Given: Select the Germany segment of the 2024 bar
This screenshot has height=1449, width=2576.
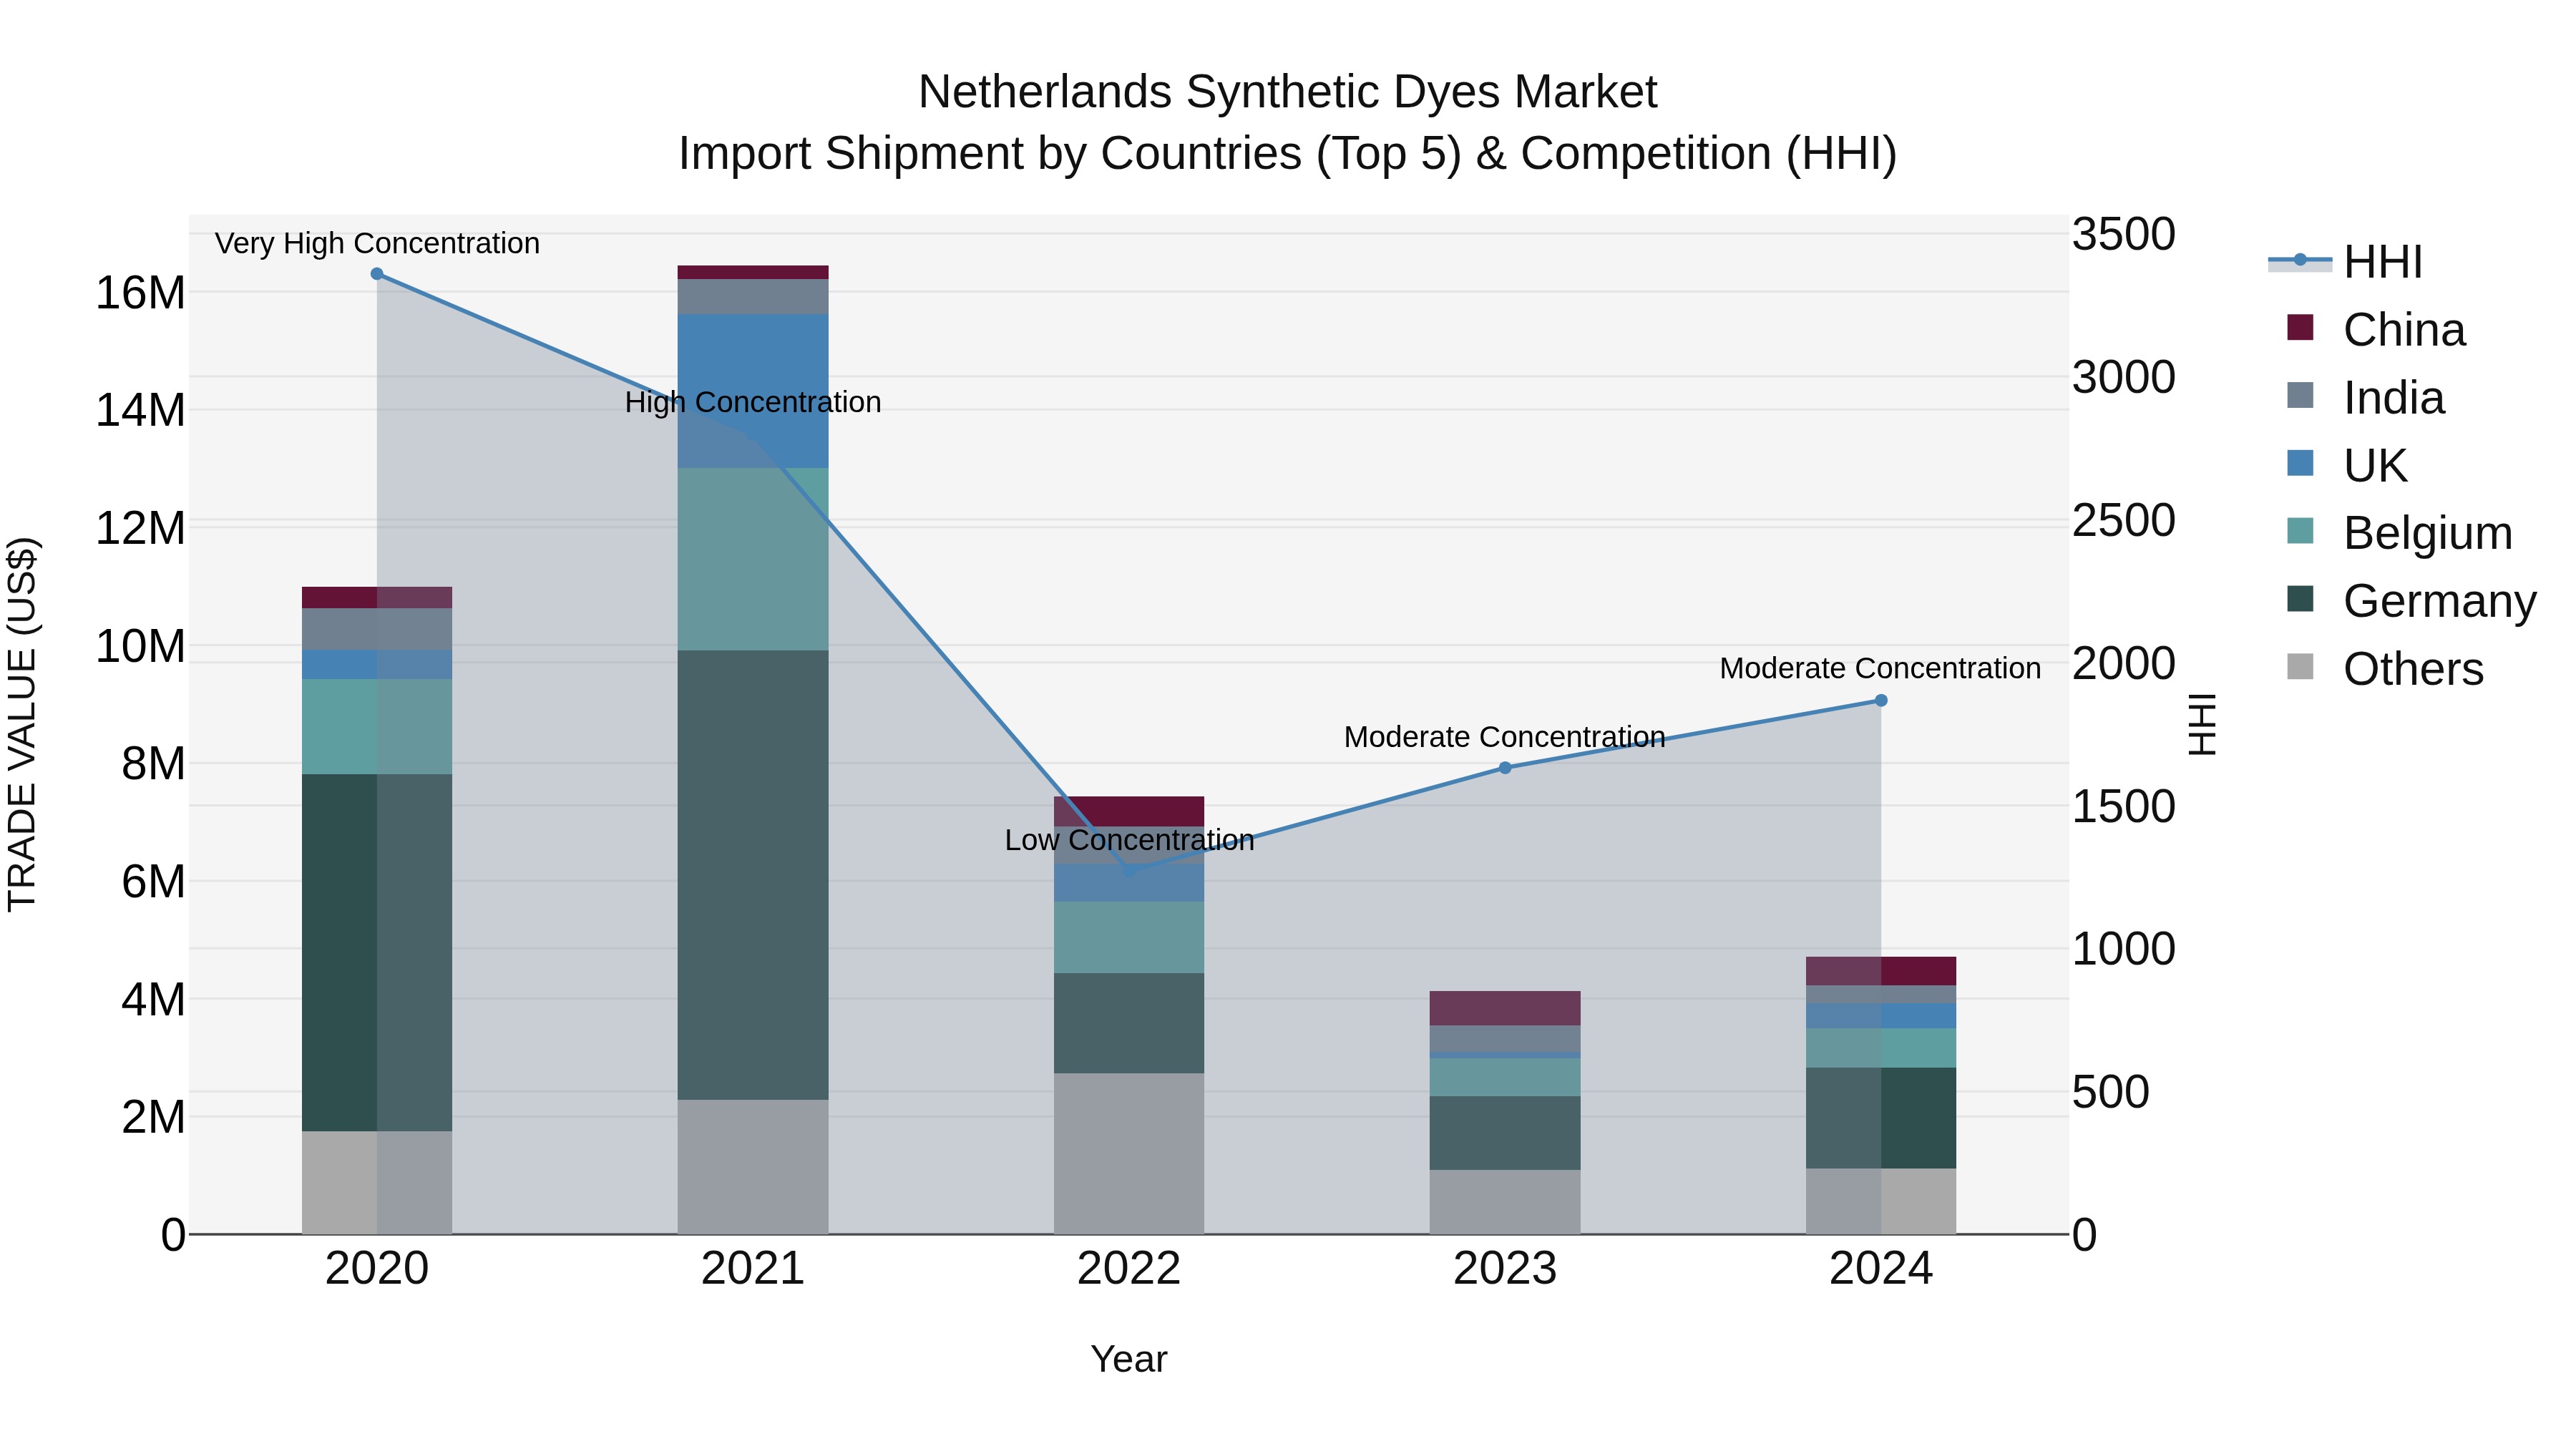Looking at the screenshot, I should click(1881, 1118).
